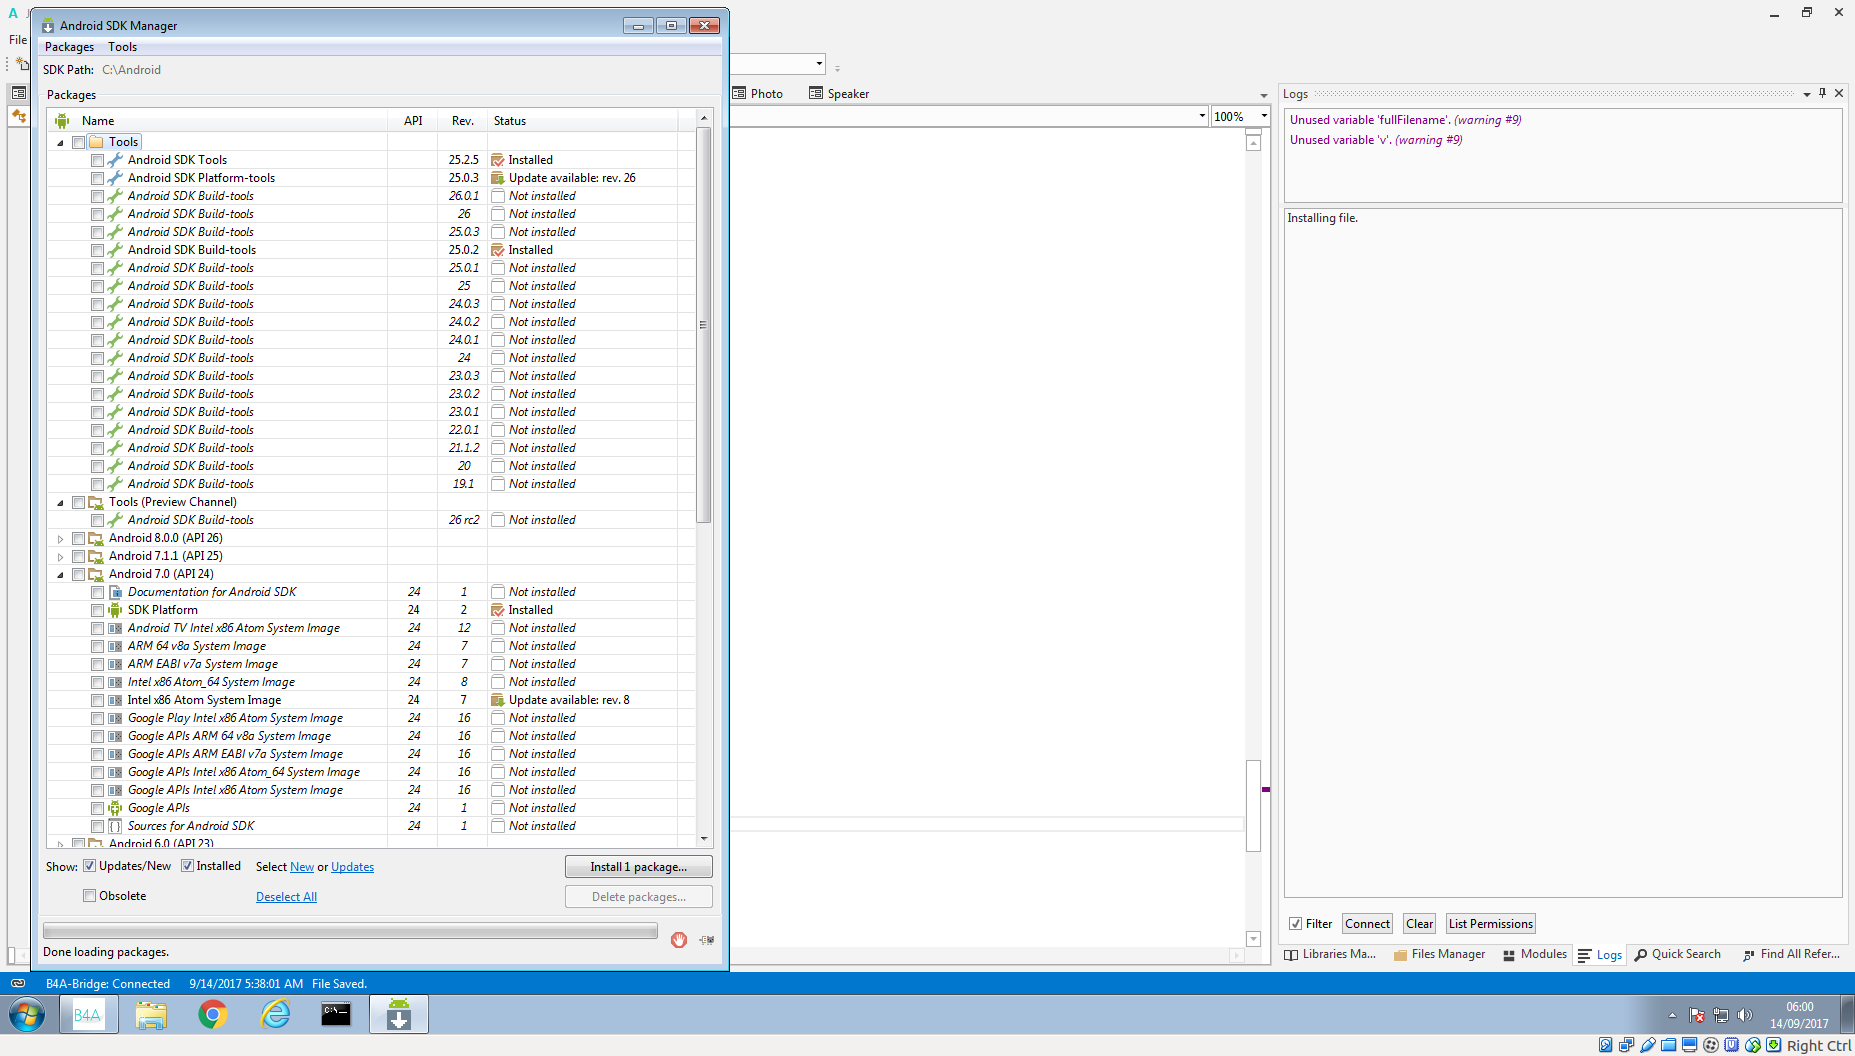Viewport: 1855px width, 1056px height.
Task: Open the 100% zoom dropdown
Action: coord(1264,117)
